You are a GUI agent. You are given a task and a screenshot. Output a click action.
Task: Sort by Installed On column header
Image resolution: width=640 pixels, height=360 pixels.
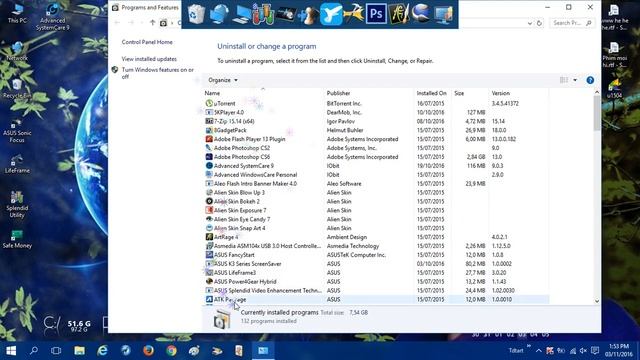click(x=431, y=93)
